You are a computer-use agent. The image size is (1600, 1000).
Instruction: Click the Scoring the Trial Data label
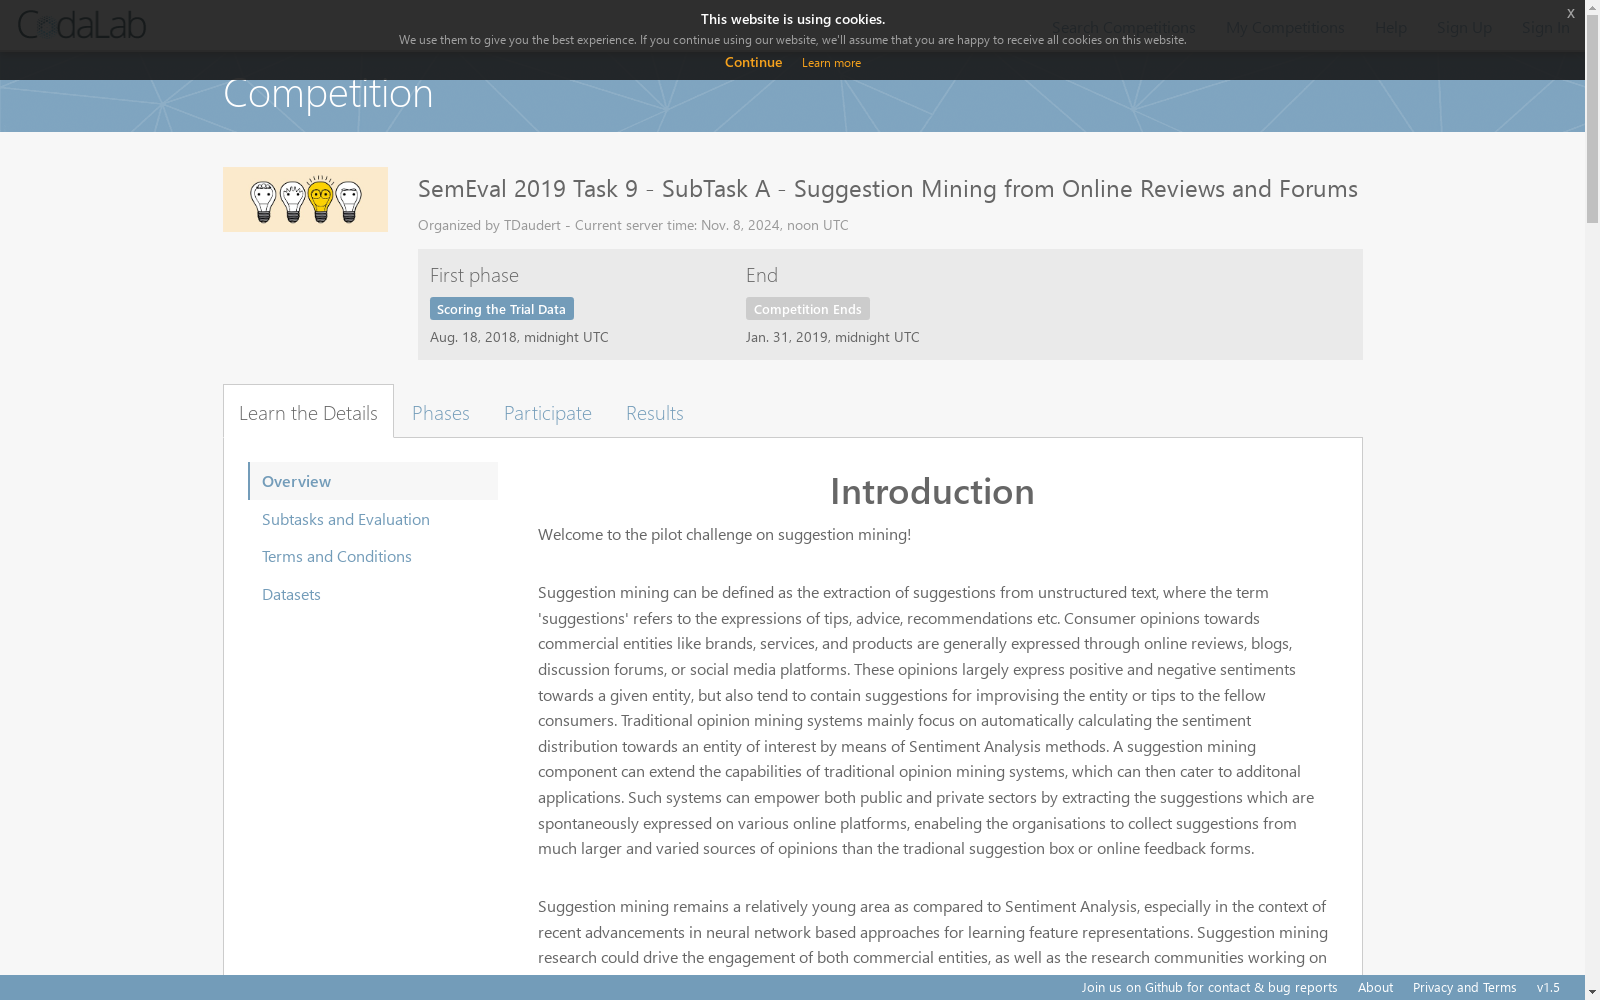501,309
